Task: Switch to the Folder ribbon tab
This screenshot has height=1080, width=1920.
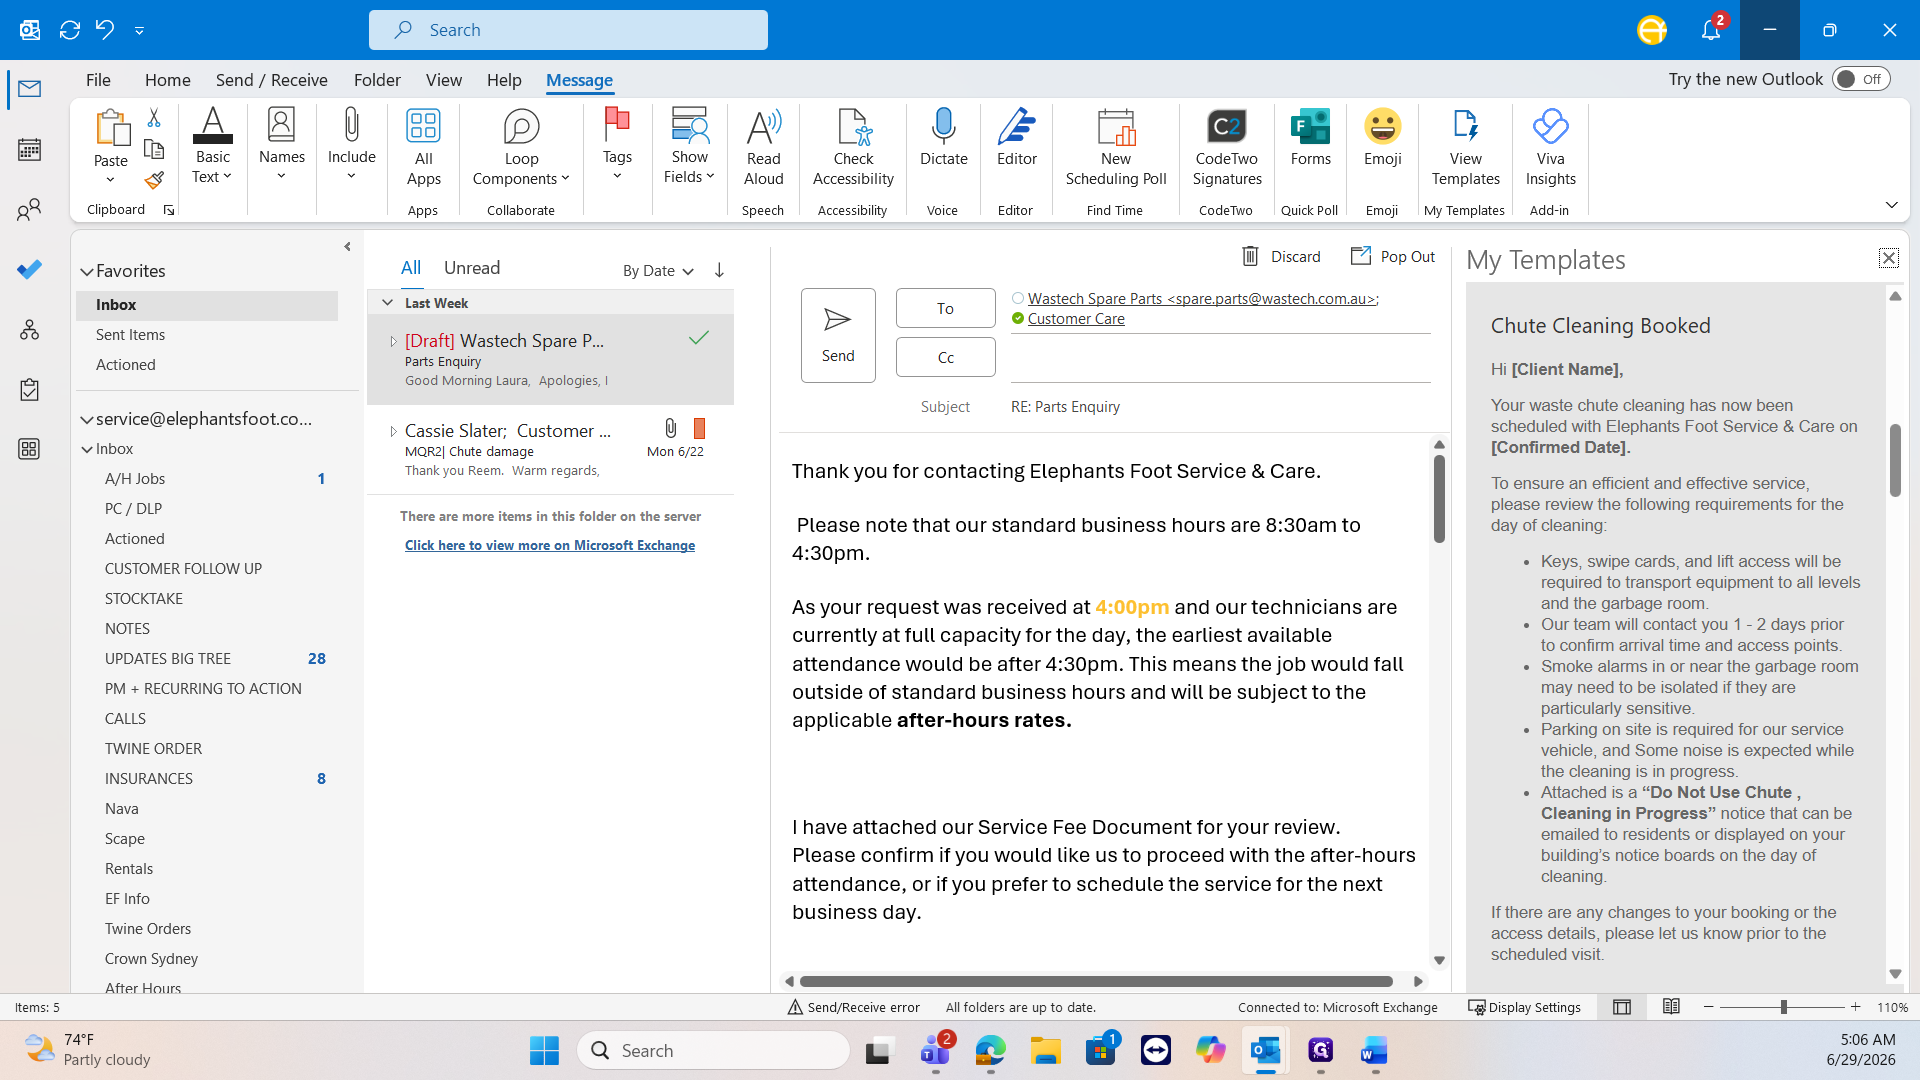Action: (377, 80)
